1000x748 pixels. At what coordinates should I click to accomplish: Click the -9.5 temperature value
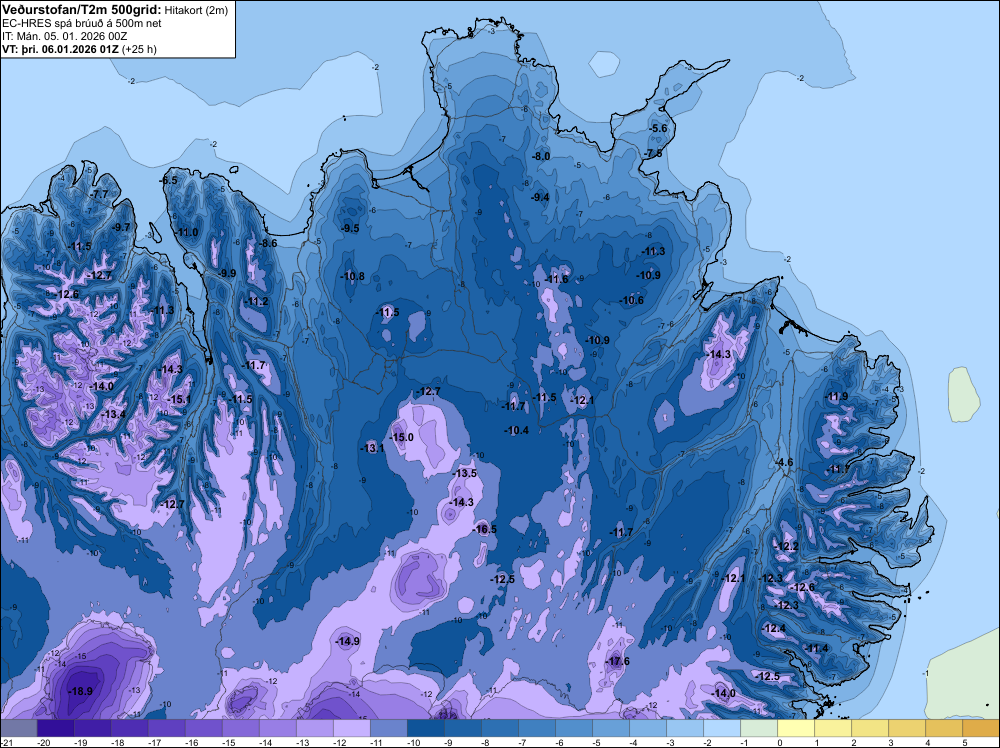[x=349, y=228]
